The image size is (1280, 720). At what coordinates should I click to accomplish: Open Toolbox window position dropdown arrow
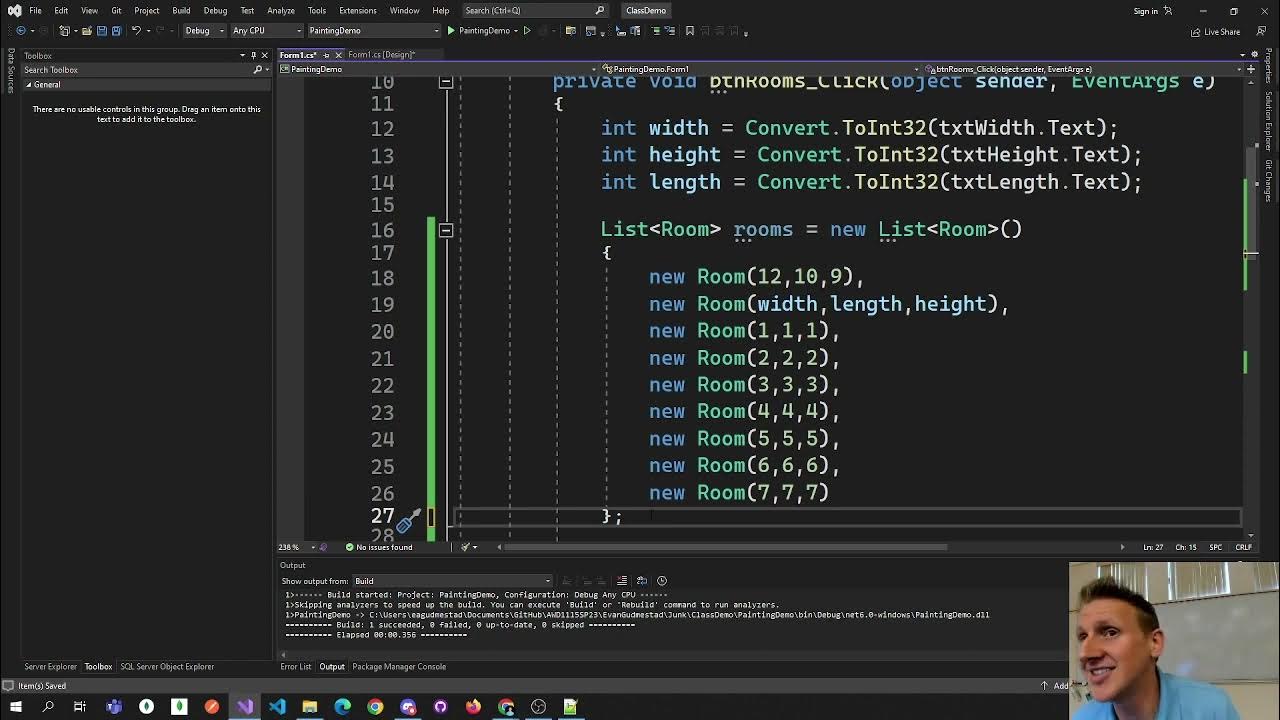(242, 55)
